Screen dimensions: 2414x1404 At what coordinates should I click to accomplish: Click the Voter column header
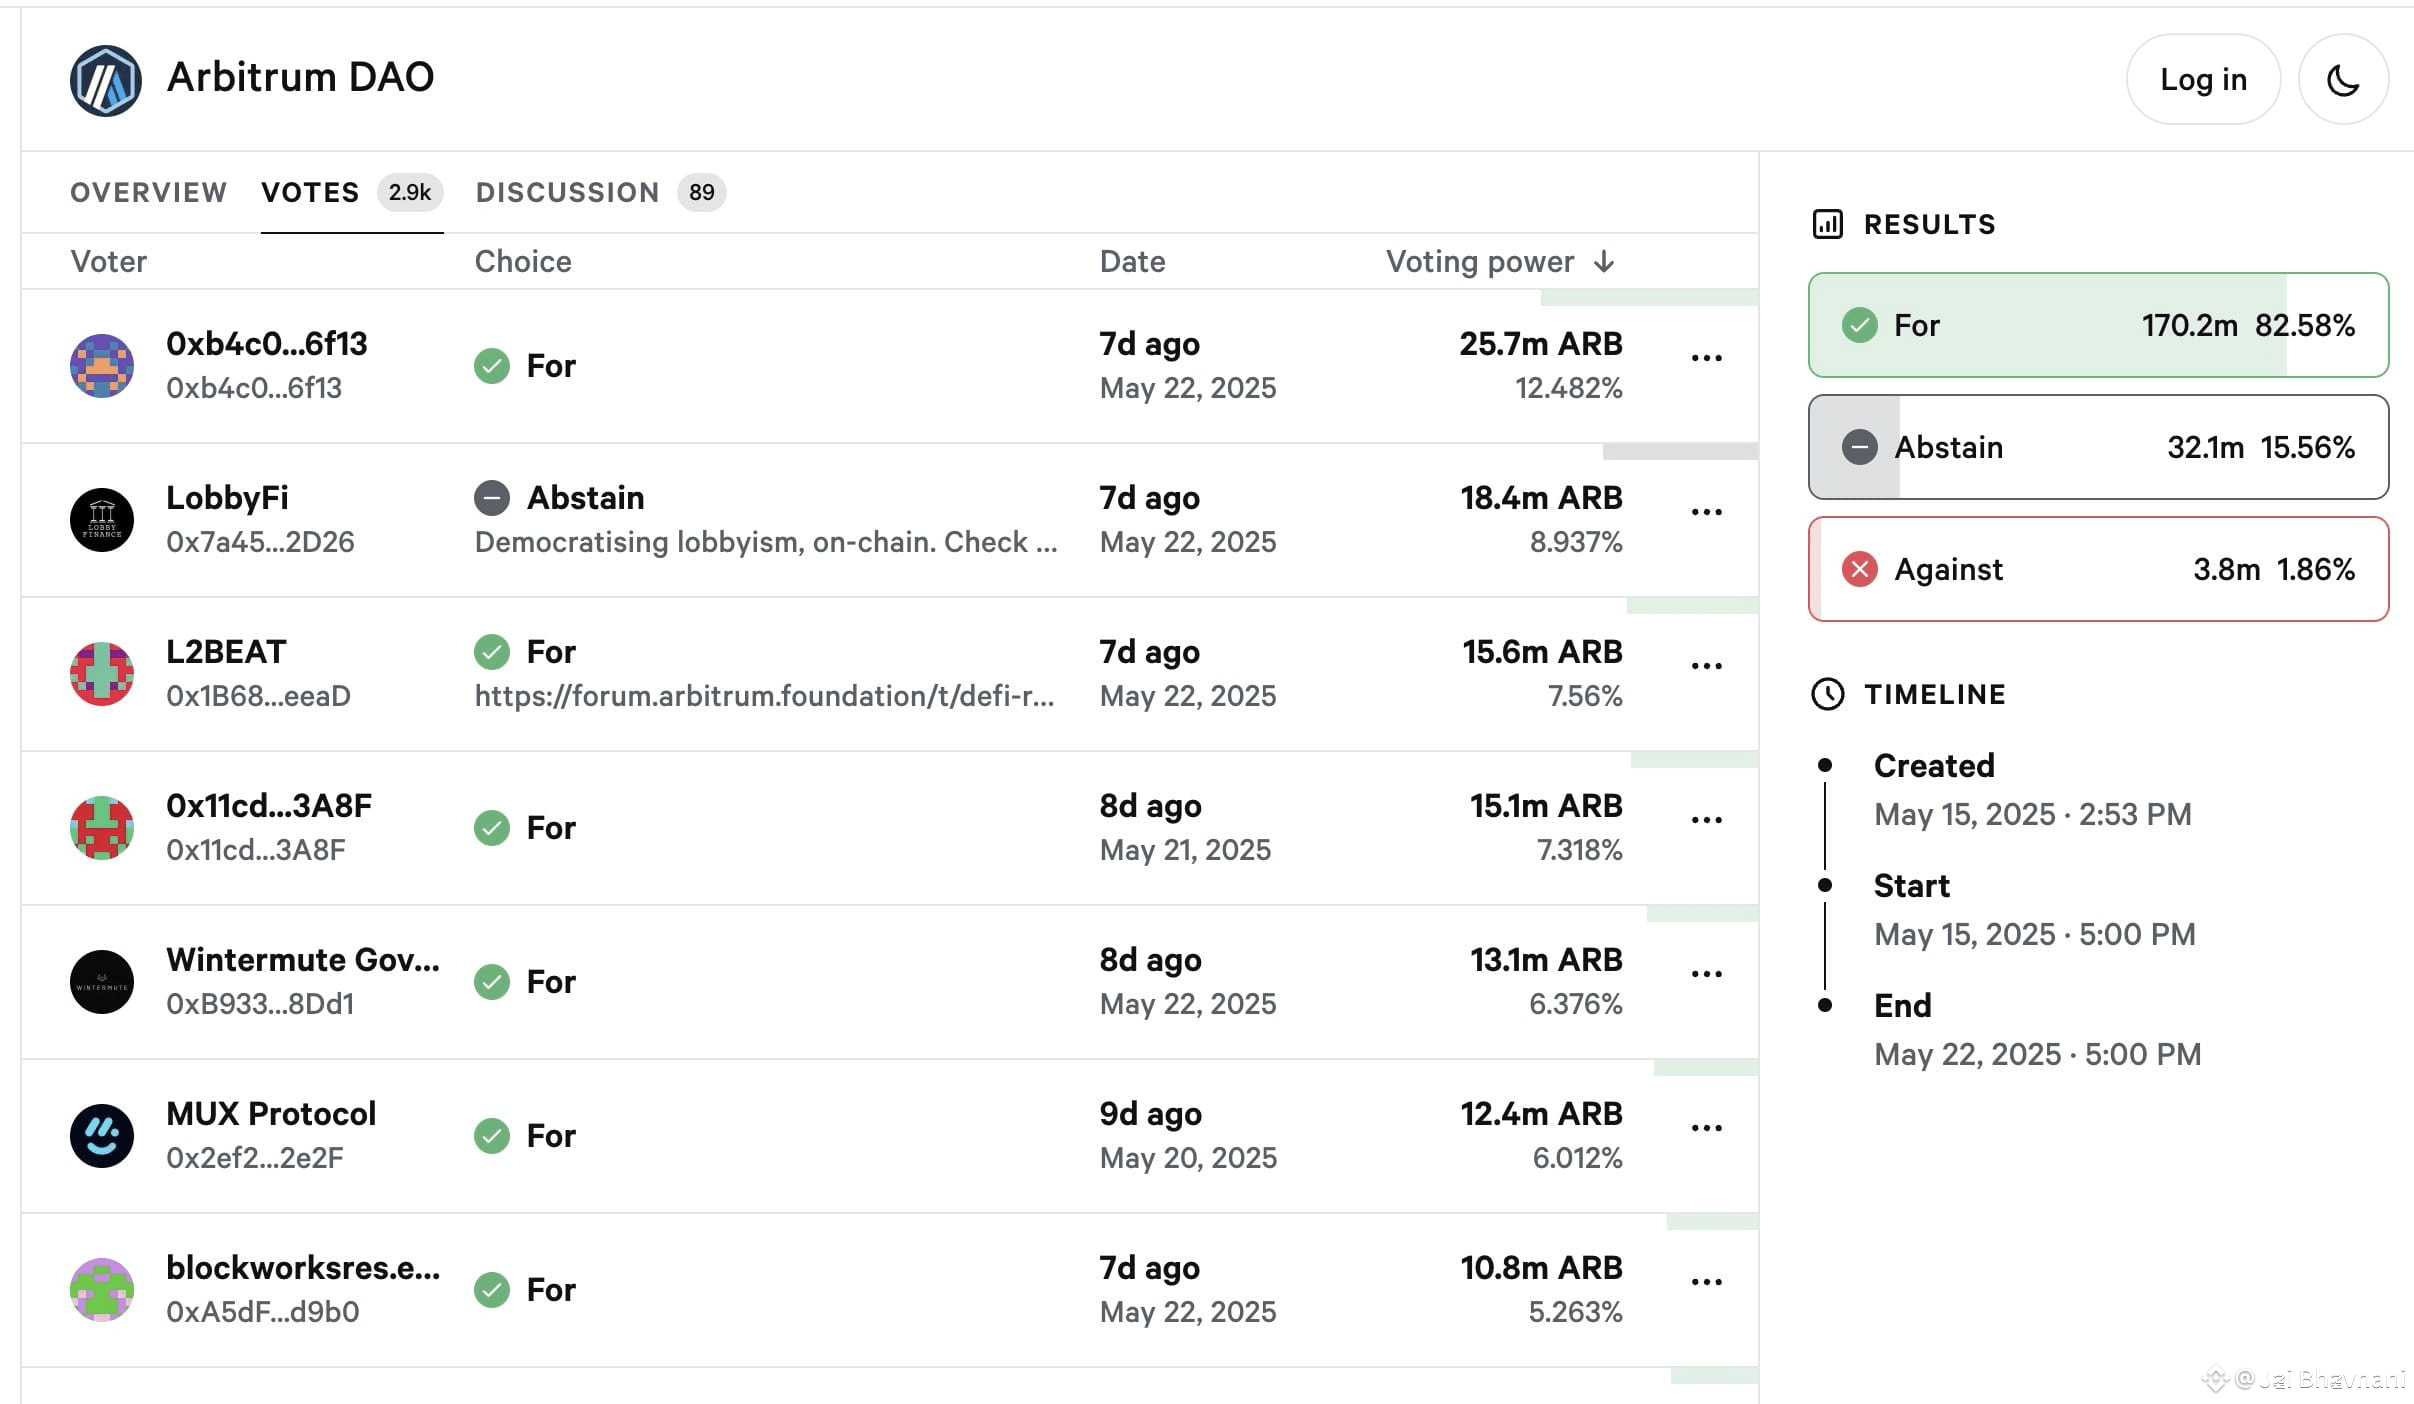pyautogui.click(x=108, y=262)
